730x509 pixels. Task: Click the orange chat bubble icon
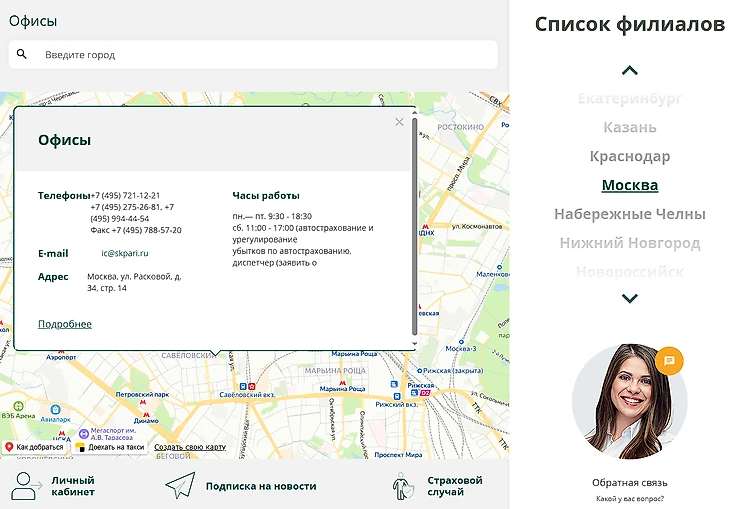pyautogui.click(x=669, y=359)
